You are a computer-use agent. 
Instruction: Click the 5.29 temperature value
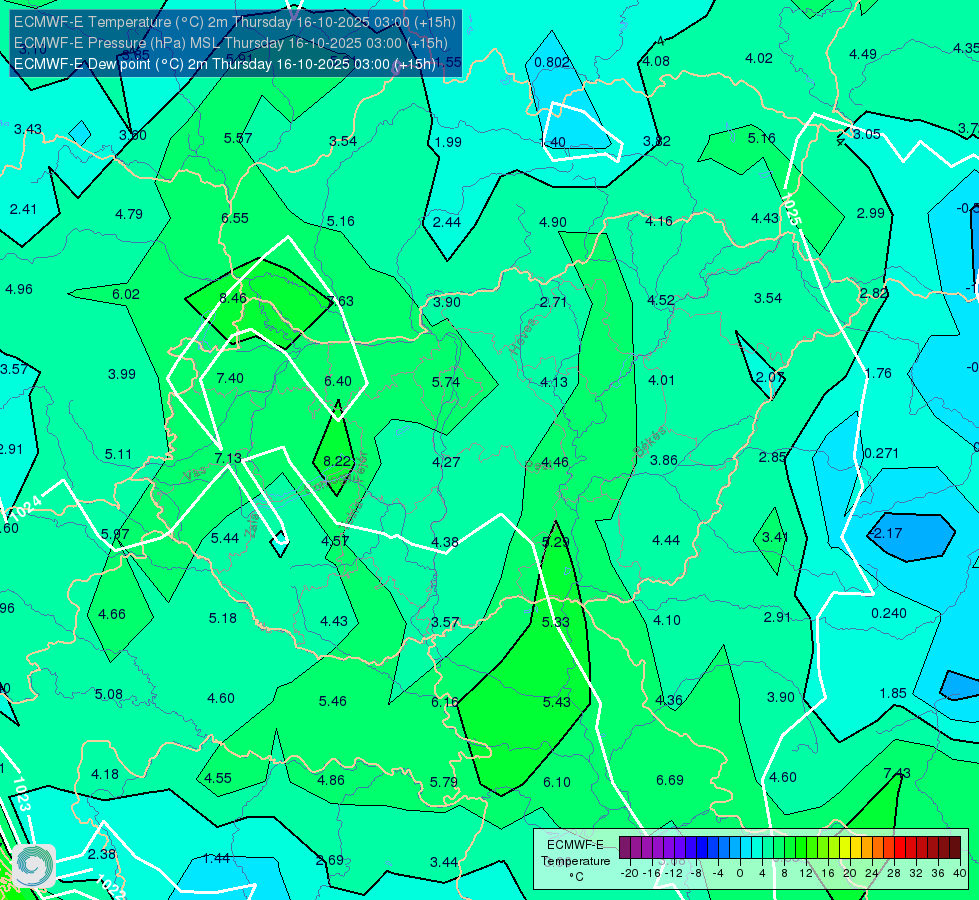coord(555,542)
